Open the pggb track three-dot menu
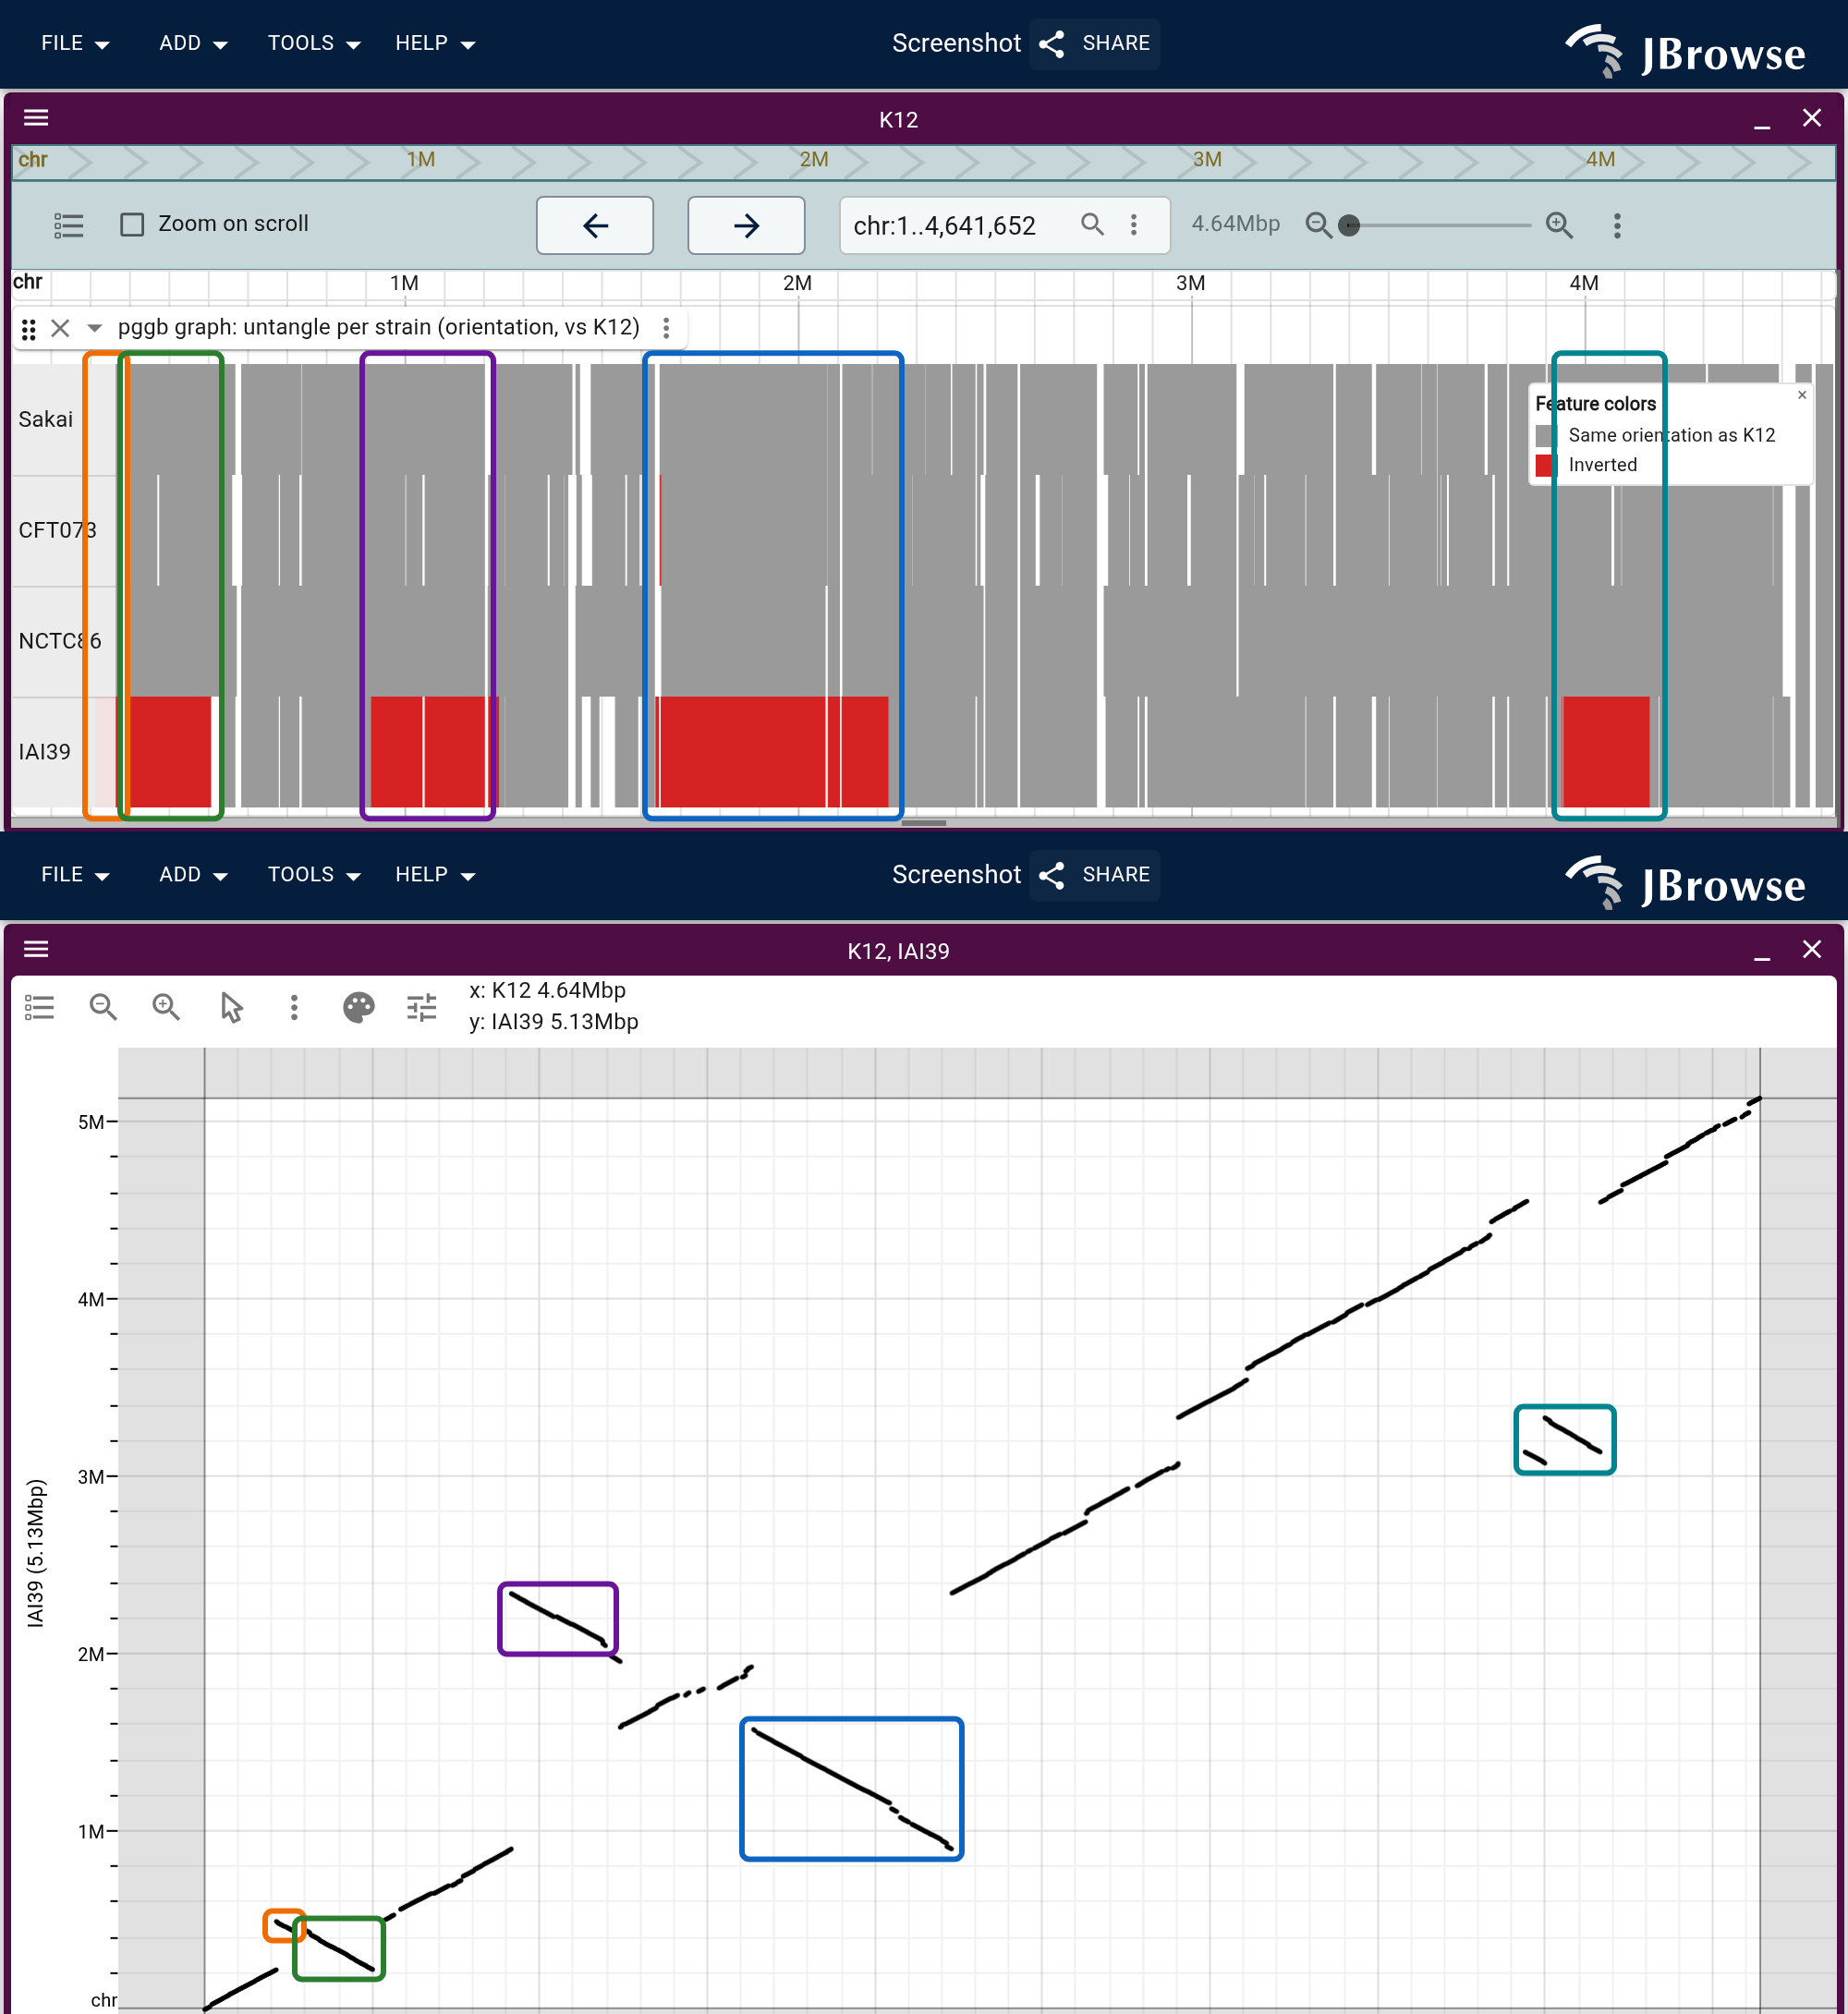Image resolution: width=1848 pixels, height=2014 pixels. [x=666, y=328]
